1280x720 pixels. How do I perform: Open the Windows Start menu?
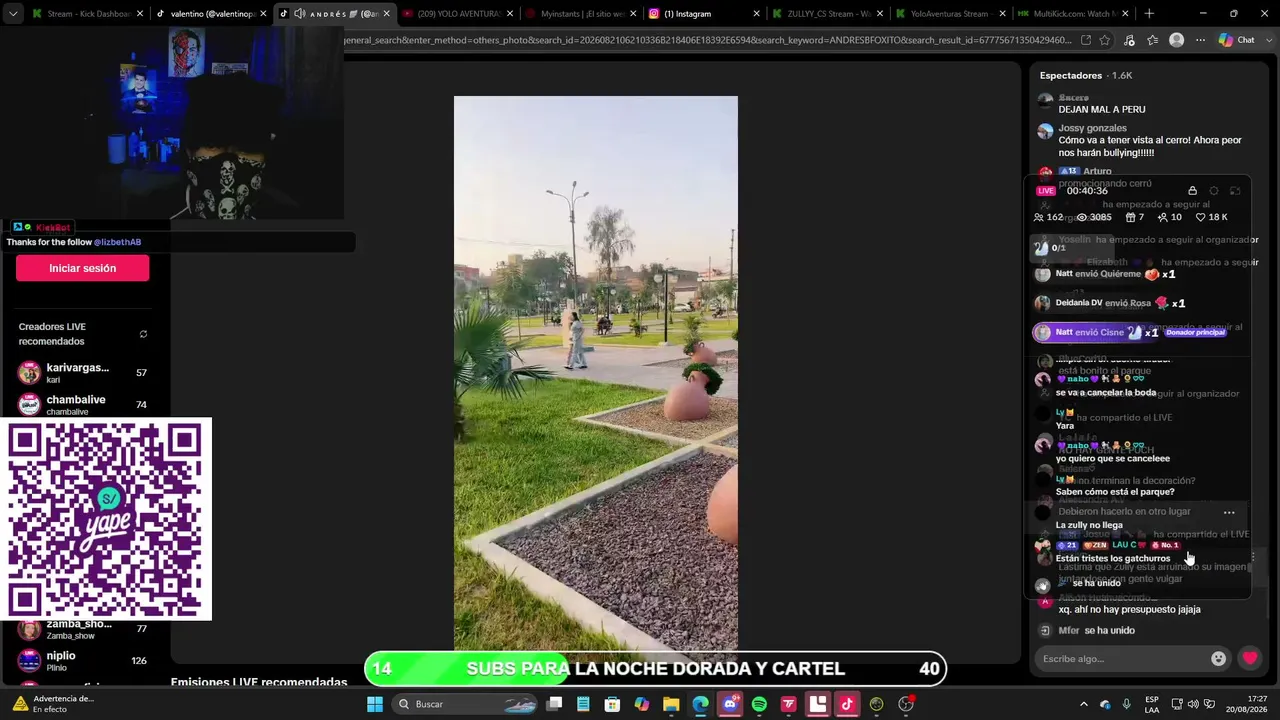(375, 704)
